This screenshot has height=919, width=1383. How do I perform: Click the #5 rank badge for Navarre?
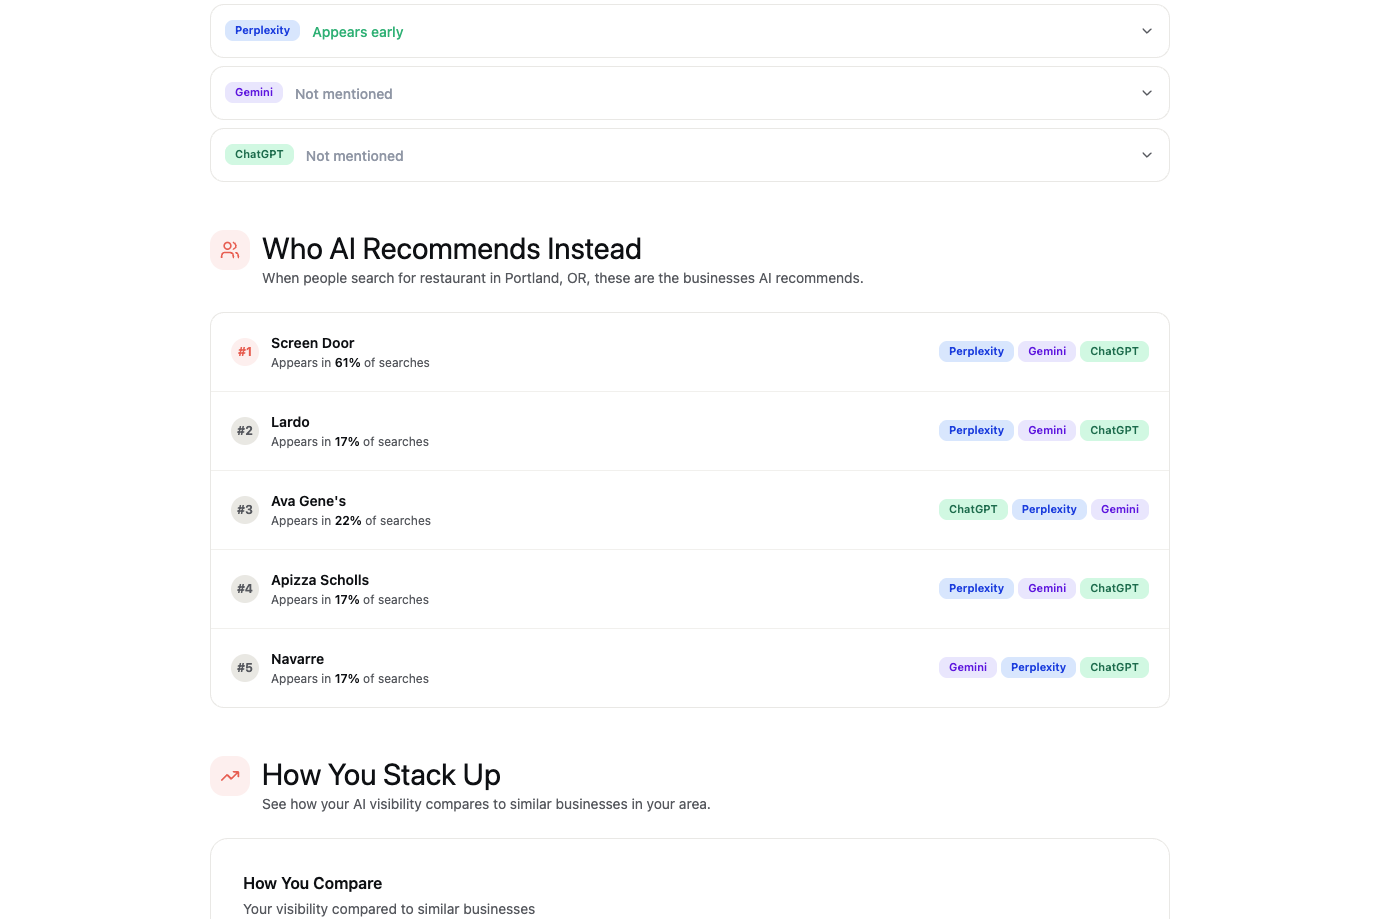click(245, 668)
